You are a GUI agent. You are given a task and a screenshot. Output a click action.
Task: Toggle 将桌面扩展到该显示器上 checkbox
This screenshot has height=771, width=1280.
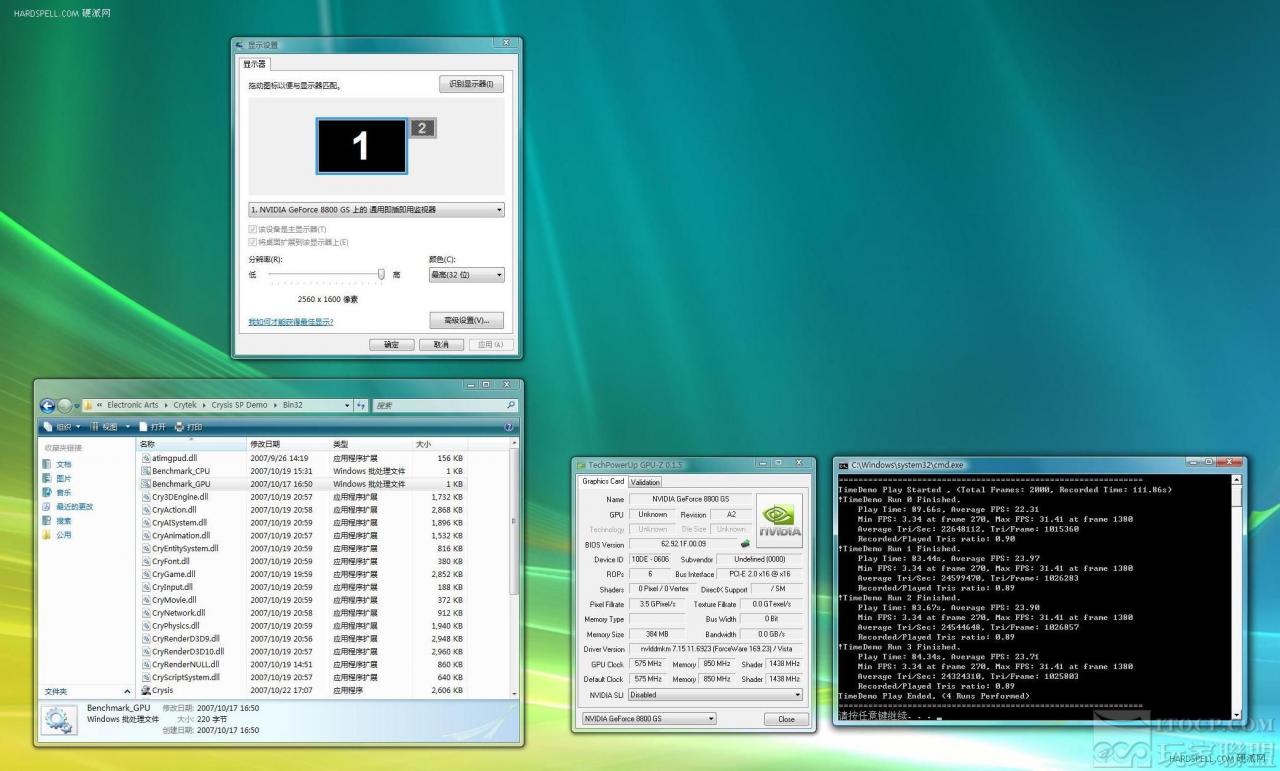pyautogui.click(x=252, y=242)
